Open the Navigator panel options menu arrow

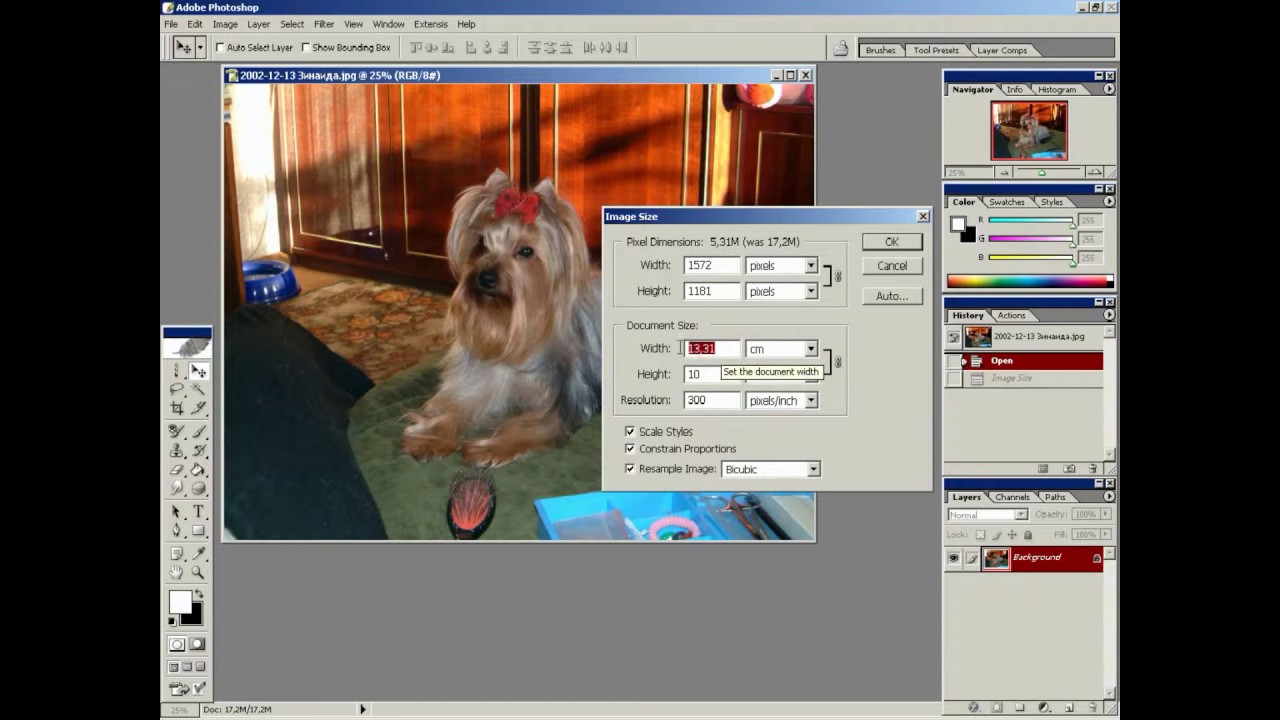click(1109, 89)
